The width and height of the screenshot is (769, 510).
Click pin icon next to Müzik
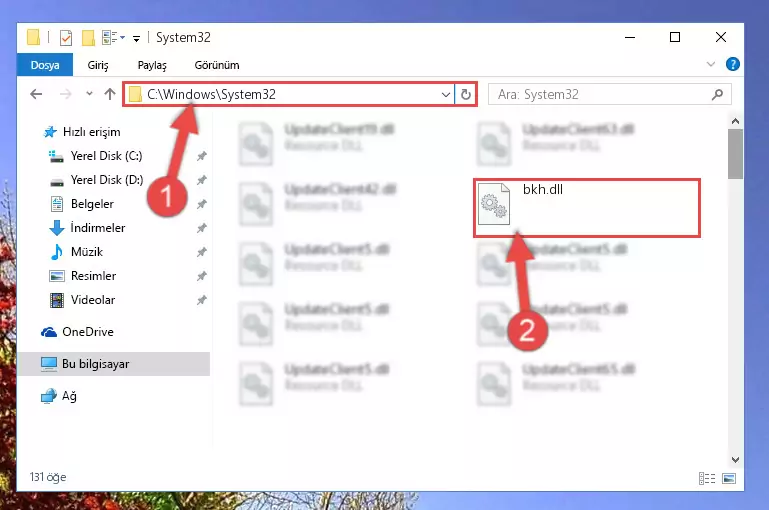click(202, 253)
